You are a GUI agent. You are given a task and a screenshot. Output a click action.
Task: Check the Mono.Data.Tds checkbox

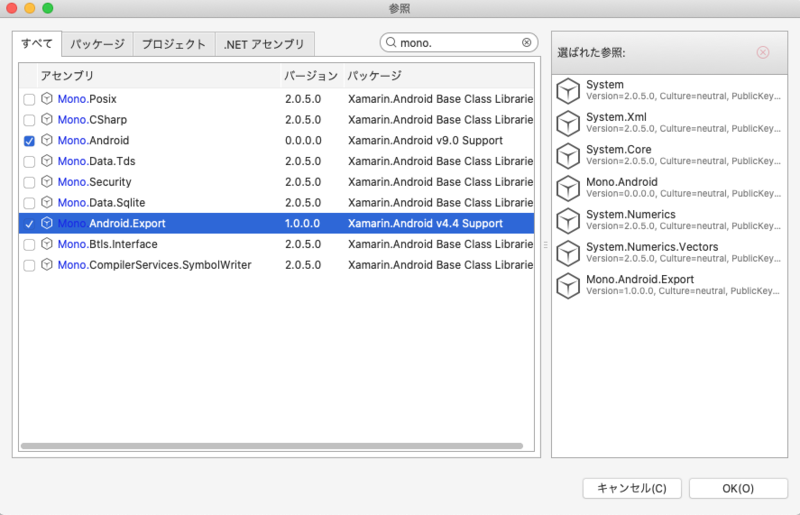point(29,161)
